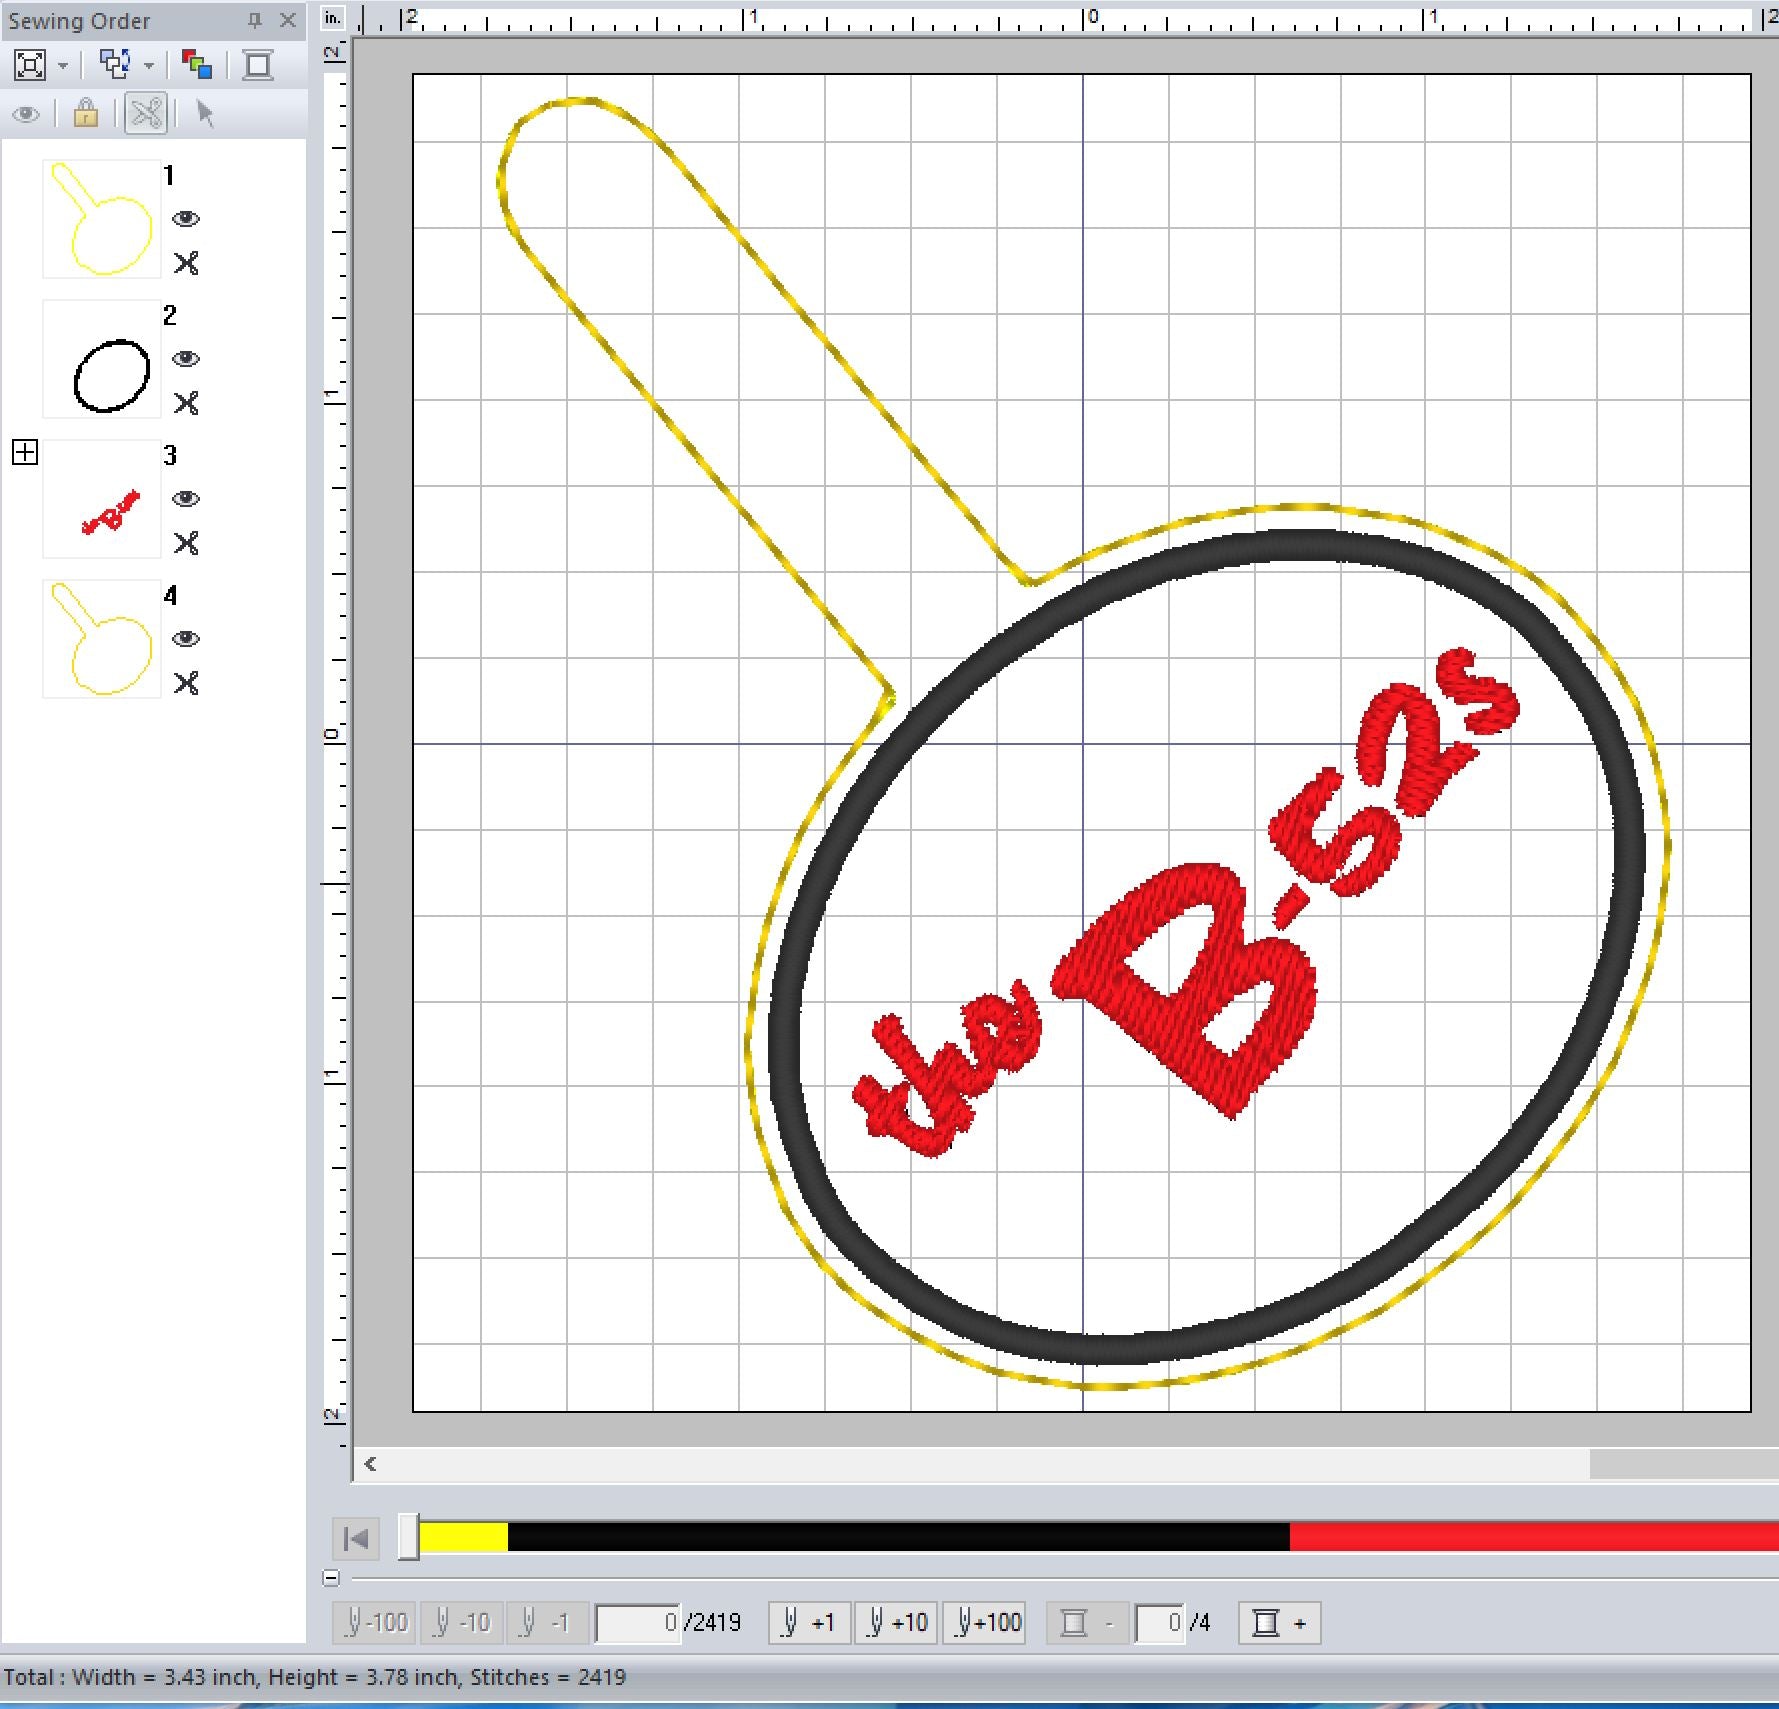Click the sewing order grouping icon
The height and width of the screenshot is (1709, 1779).
(x=115, y=65)
